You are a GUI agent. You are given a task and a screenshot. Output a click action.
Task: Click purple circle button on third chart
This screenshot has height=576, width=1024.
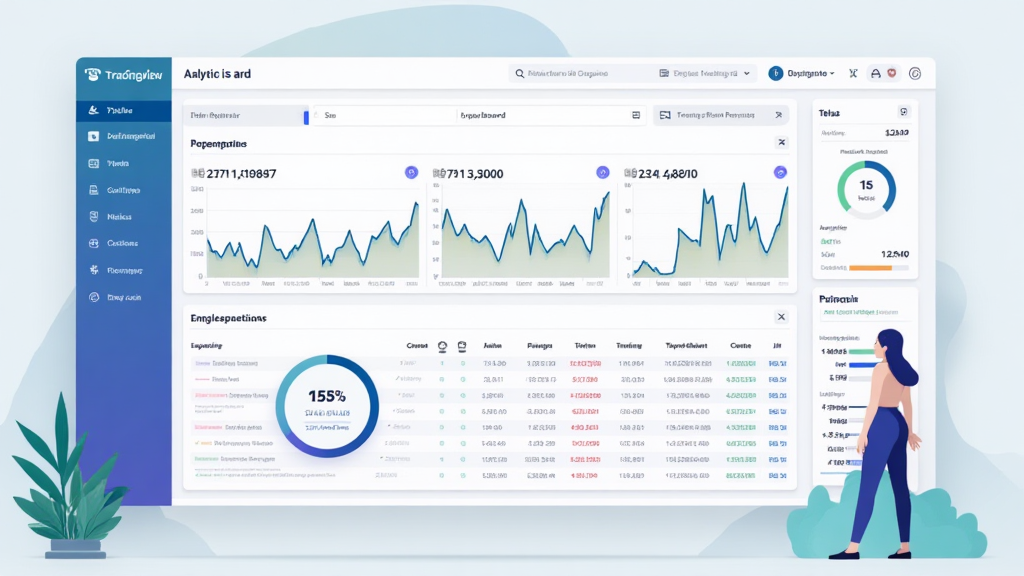coord(780,172)
